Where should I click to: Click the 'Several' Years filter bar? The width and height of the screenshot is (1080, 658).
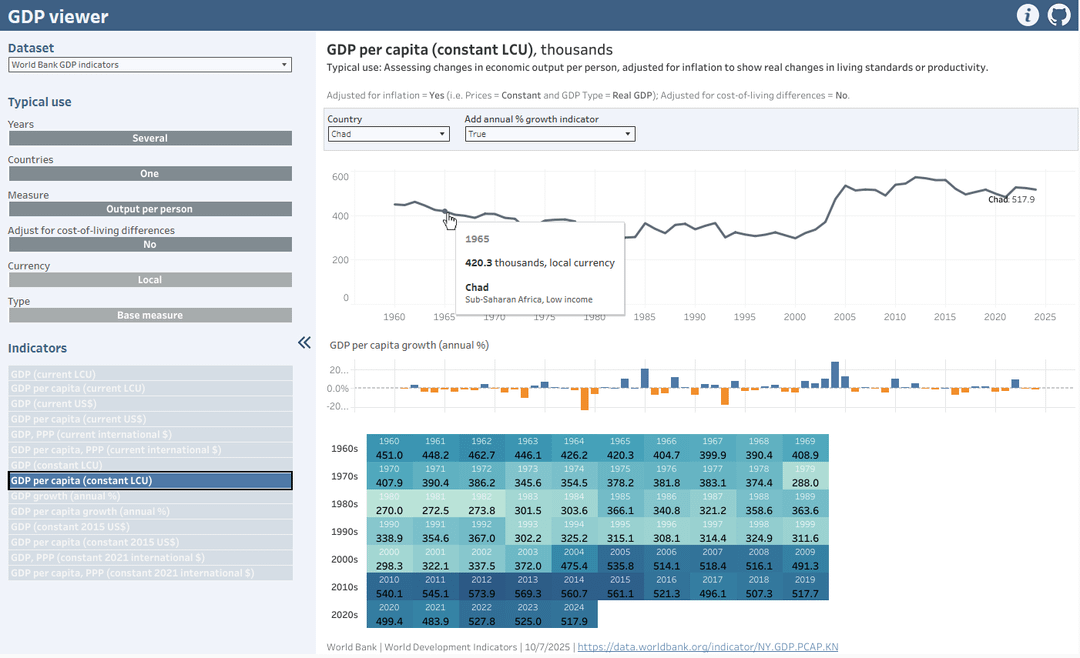(150, 139)
